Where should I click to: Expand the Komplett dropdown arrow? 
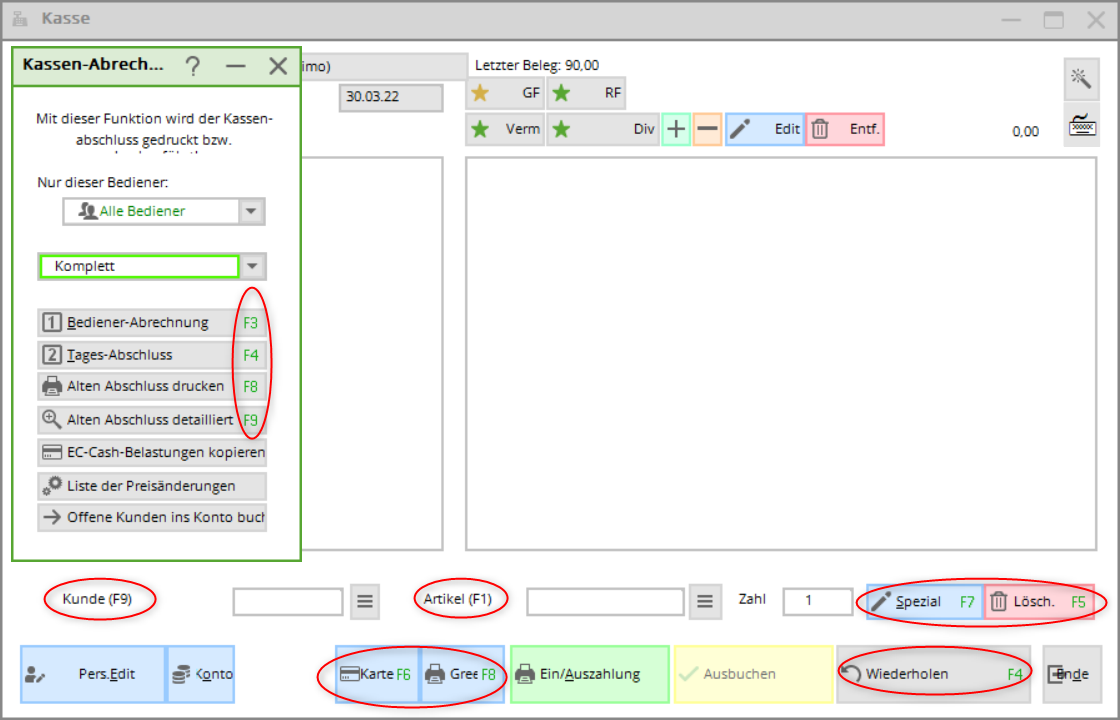(251, 266)
